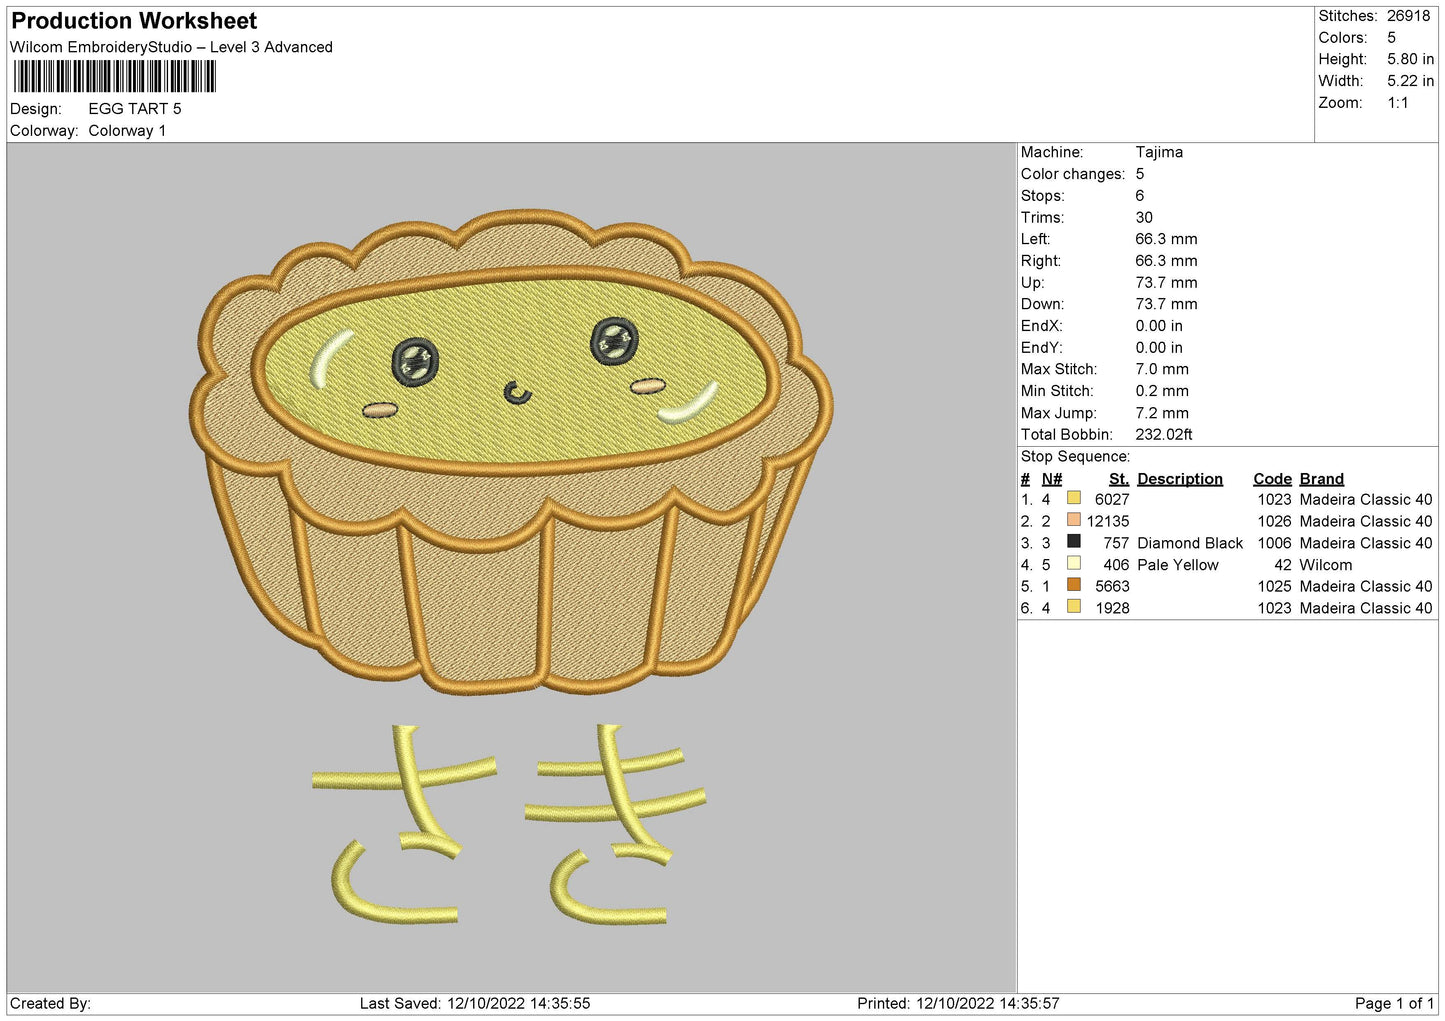Click the 'Wilcom' brand in stop 4
Screen dimensions: 1445x1021
coord(1326,566)
